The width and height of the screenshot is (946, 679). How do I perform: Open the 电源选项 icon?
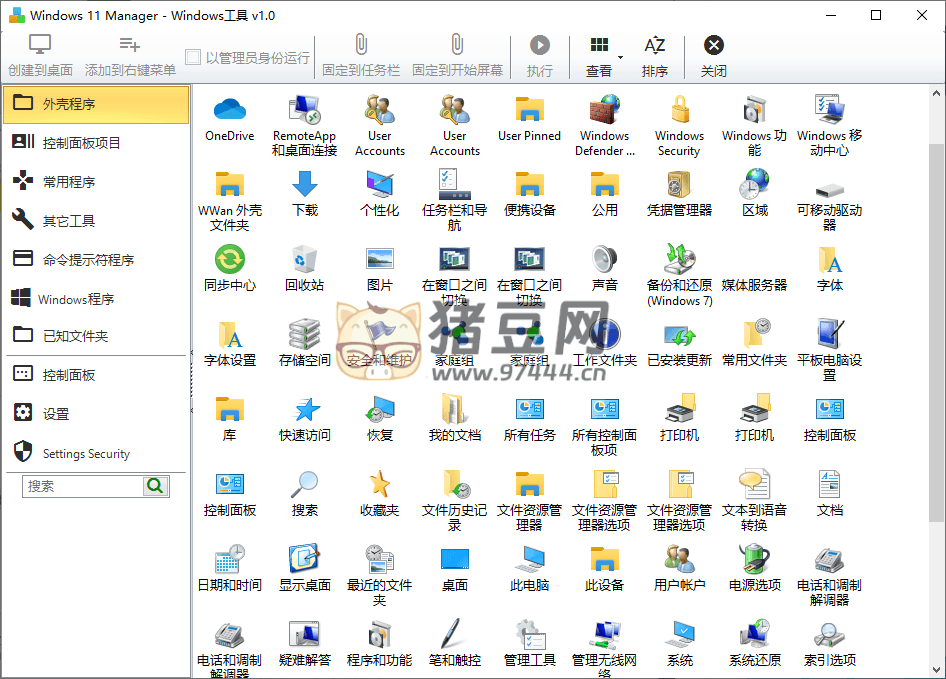(754, 560)
